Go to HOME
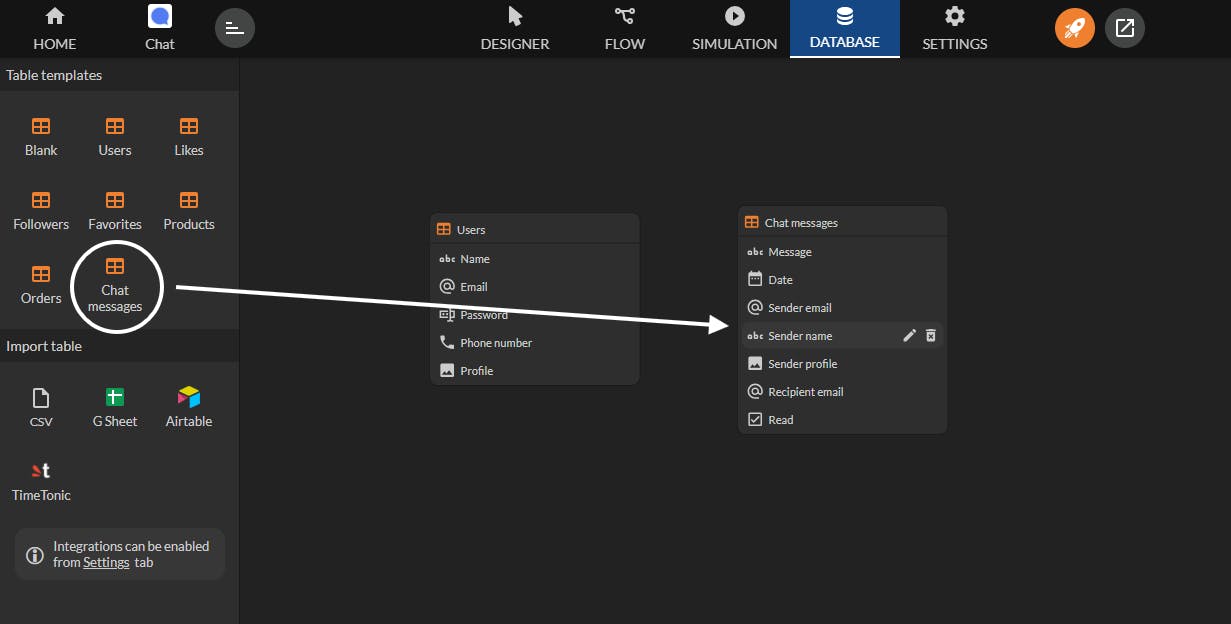The height and width of the screenshot is (624, 1231). 55,29
